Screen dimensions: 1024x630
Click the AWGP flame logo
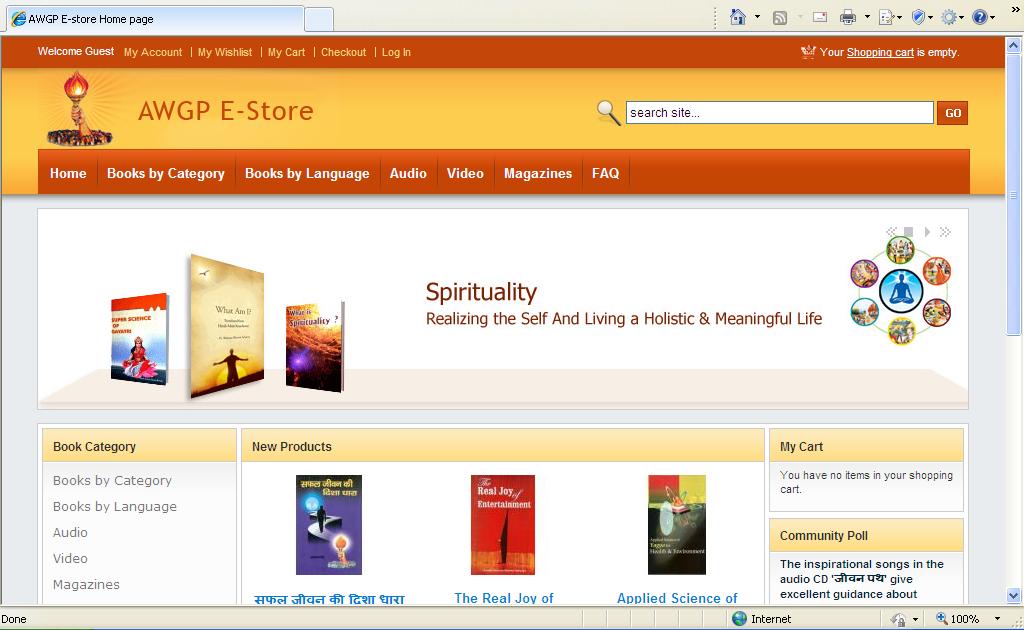[78, 110]
